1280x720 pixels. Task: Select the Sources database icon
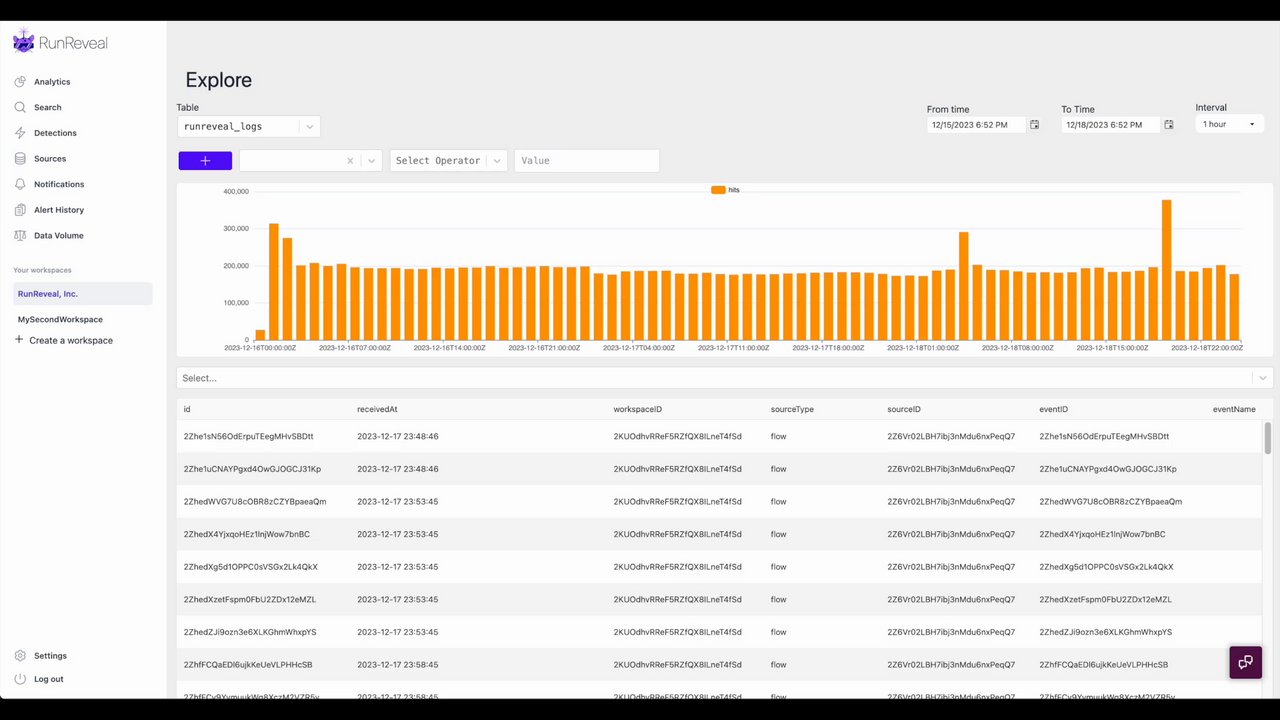(20, 159)
